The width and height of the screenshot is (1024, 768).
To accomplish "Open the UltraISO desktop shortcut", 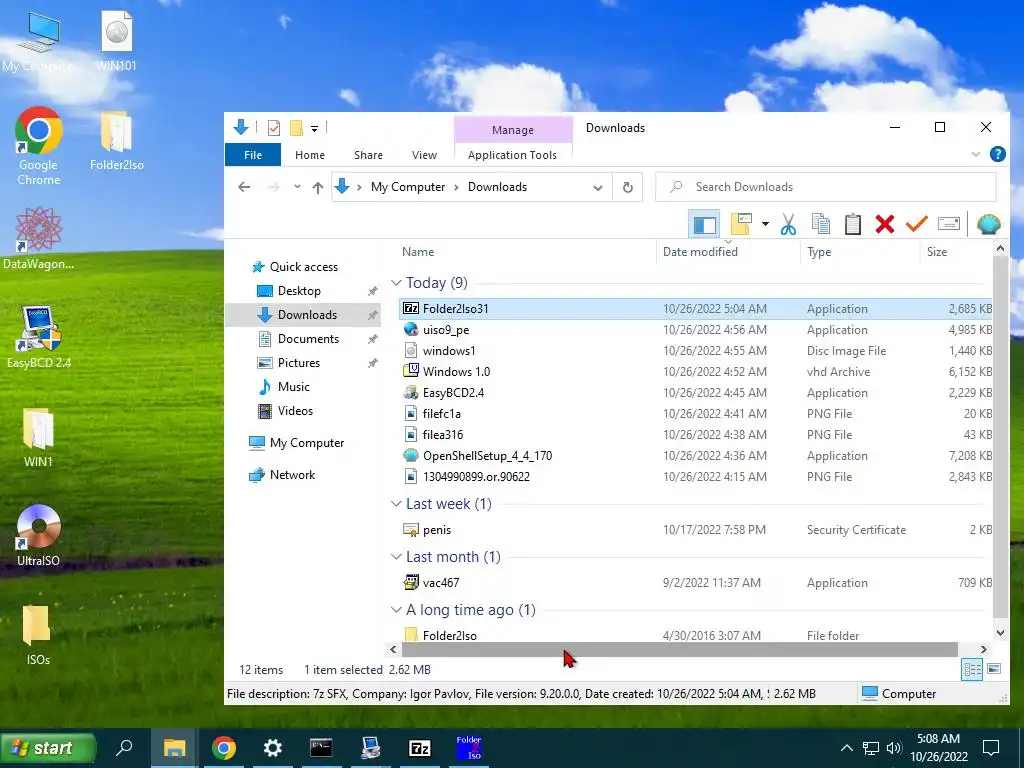I will 38,536.
